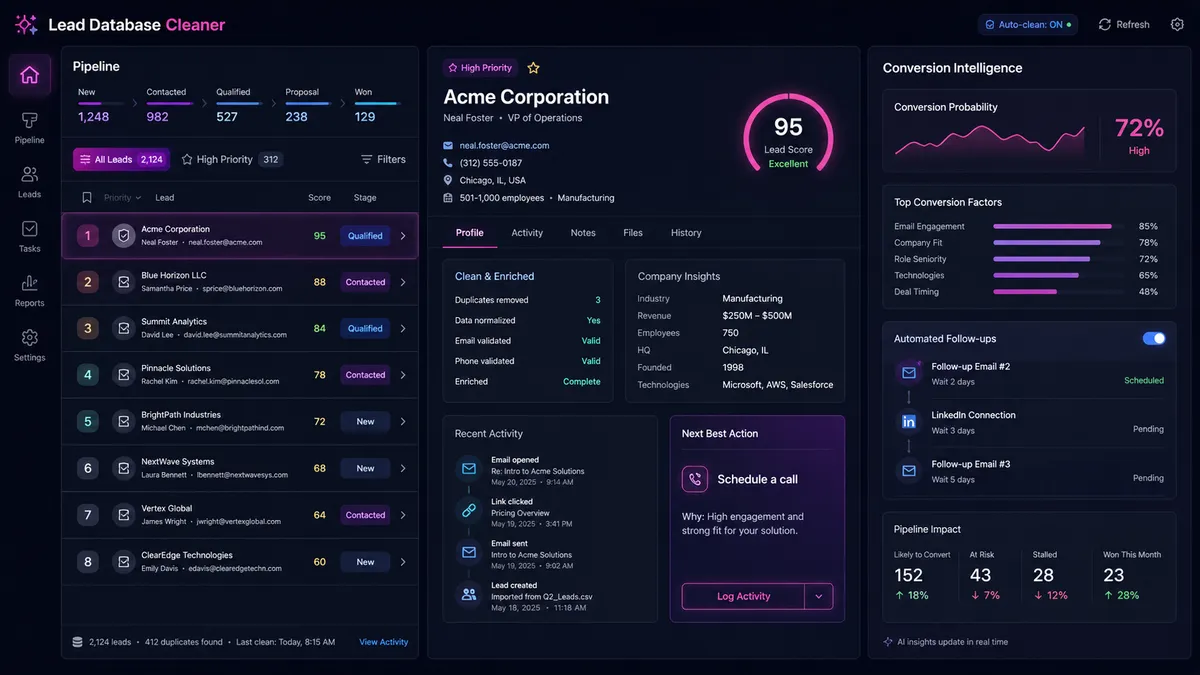Viewport: 1200px width, 675px height.
Task: Click the Refresh button
Action: click(1124, 24)
